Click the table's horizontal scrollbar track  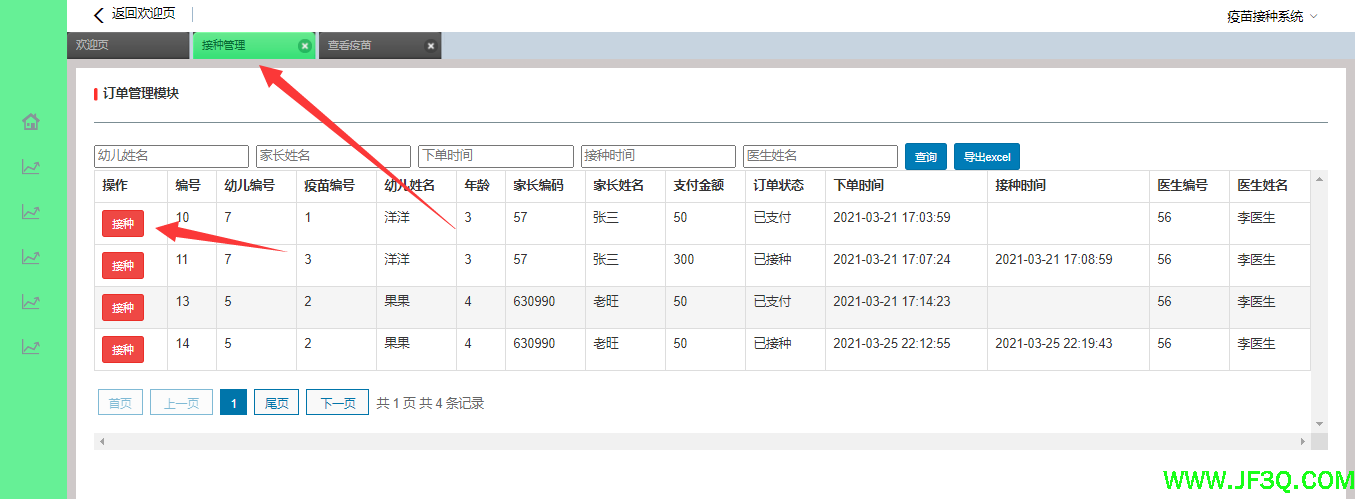pos(700,441)
